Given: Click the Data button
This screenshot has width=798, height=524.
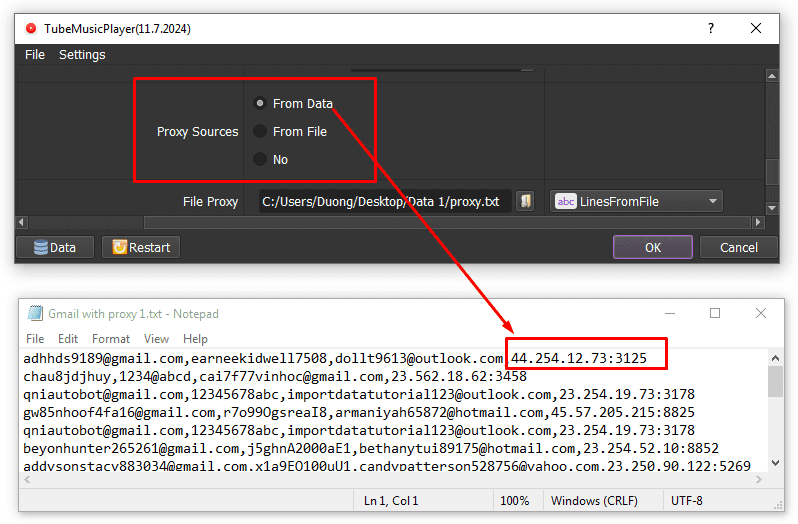Looking at the screenshot, I should click(55, 247).
